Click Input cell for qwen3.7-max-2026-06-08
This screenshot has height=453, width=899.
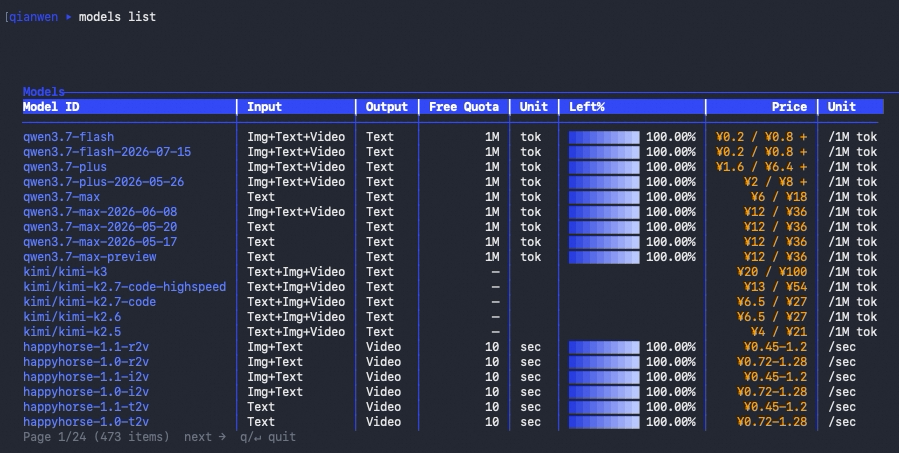tap(296, 212)
